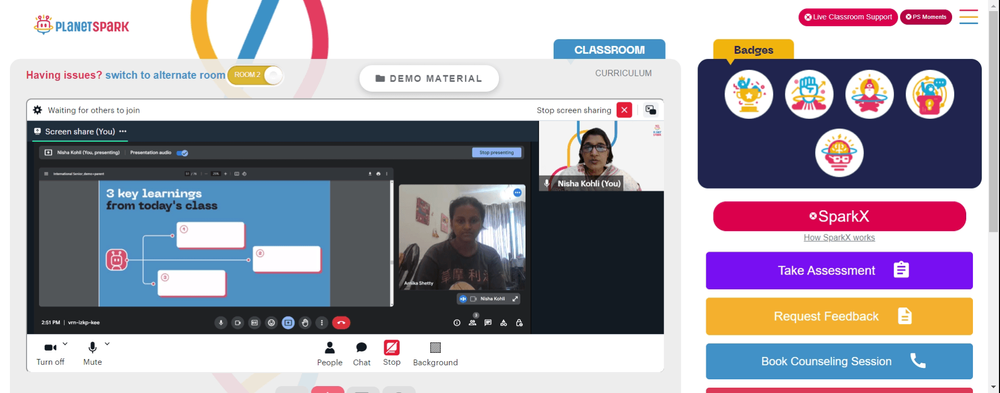Click the Stop sharing icon in bottom bar
The width and height of the screenshot is (1000, 393).
(392, 348)
